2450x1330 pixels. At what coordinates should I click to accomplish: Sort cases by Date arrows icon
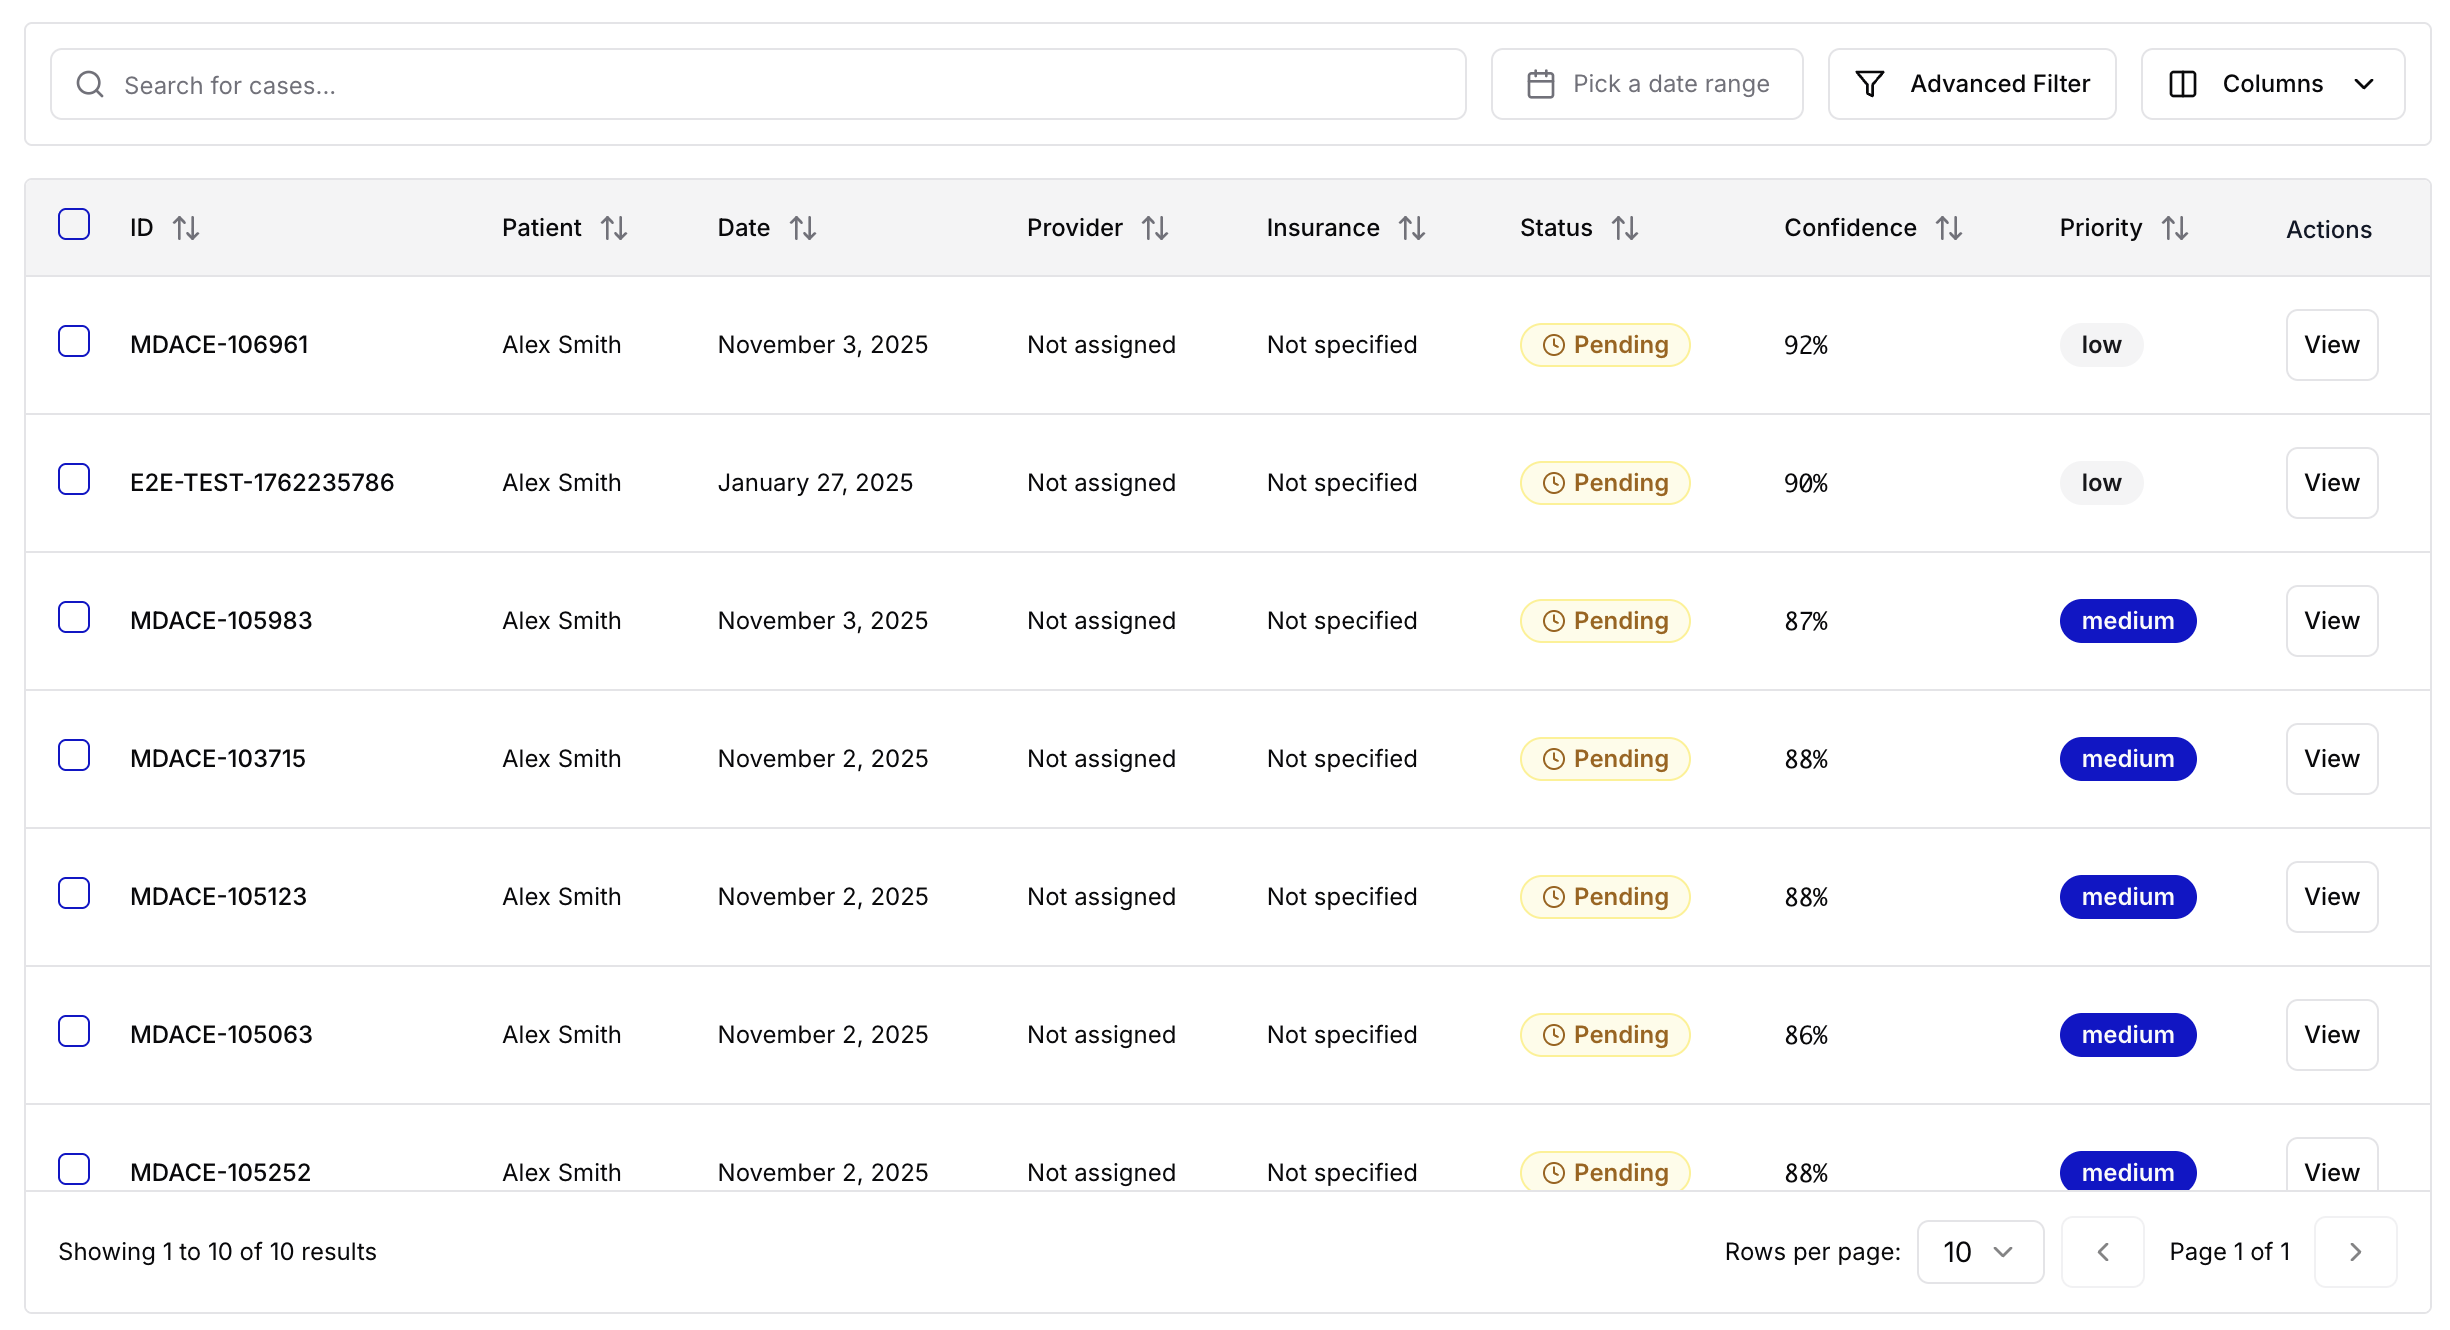pyautogui.click(x=803, y=228)
